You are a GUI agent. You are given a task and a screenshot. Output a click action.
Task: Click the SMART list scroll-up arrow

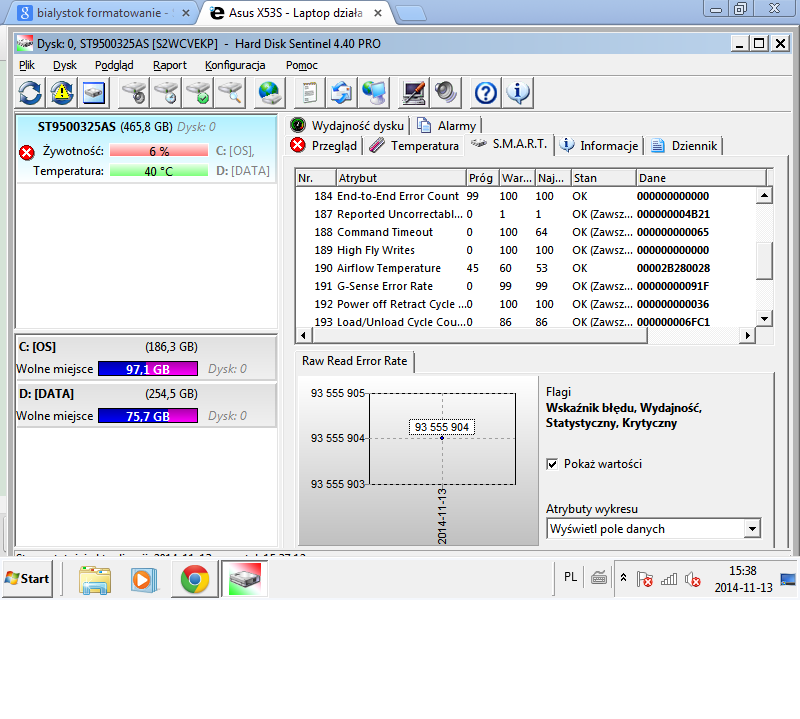764,195
